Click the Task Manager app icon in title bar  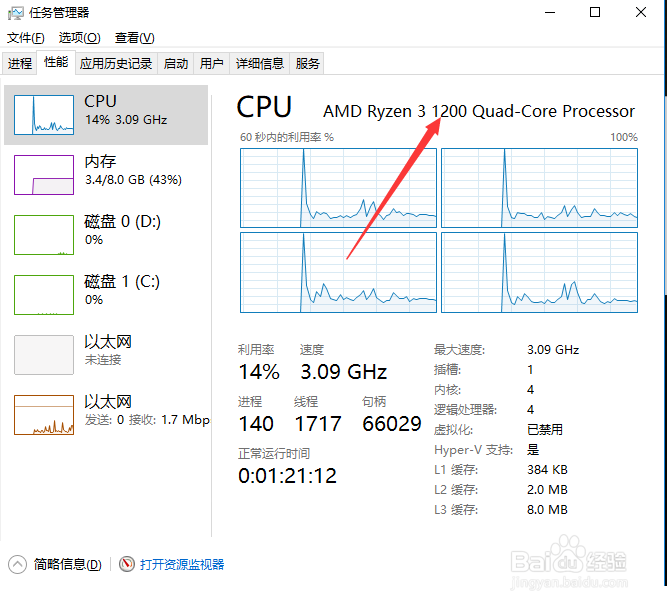coord(16,13)
